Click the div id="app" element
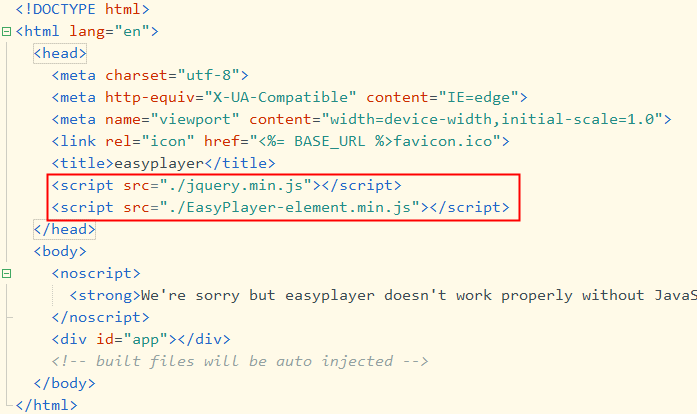Viewport: 697px width, 414px height. pyautogui.click(x=141, y=339)
